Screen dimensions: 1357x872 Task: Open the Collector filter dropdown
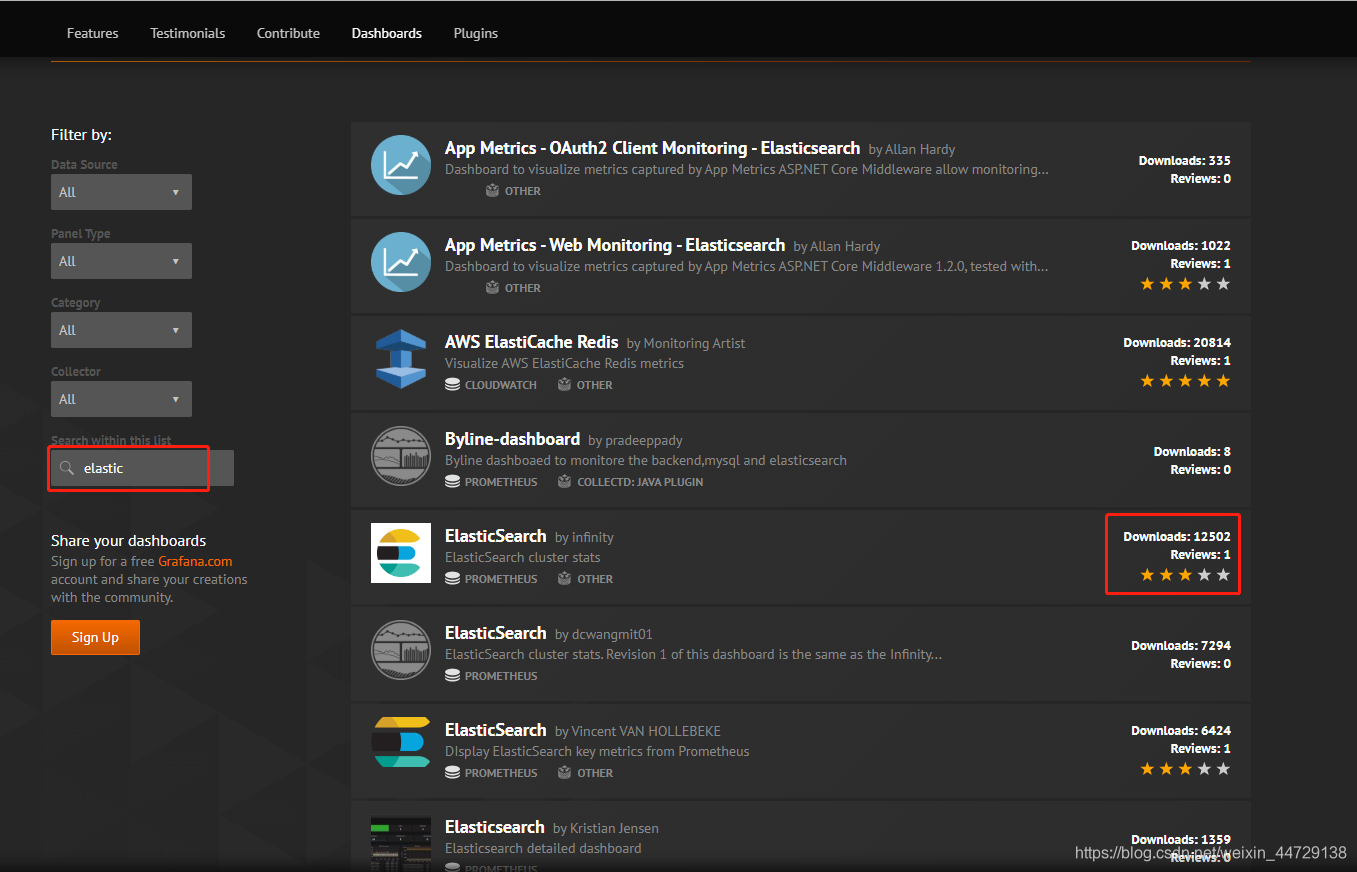click(121, 399)
